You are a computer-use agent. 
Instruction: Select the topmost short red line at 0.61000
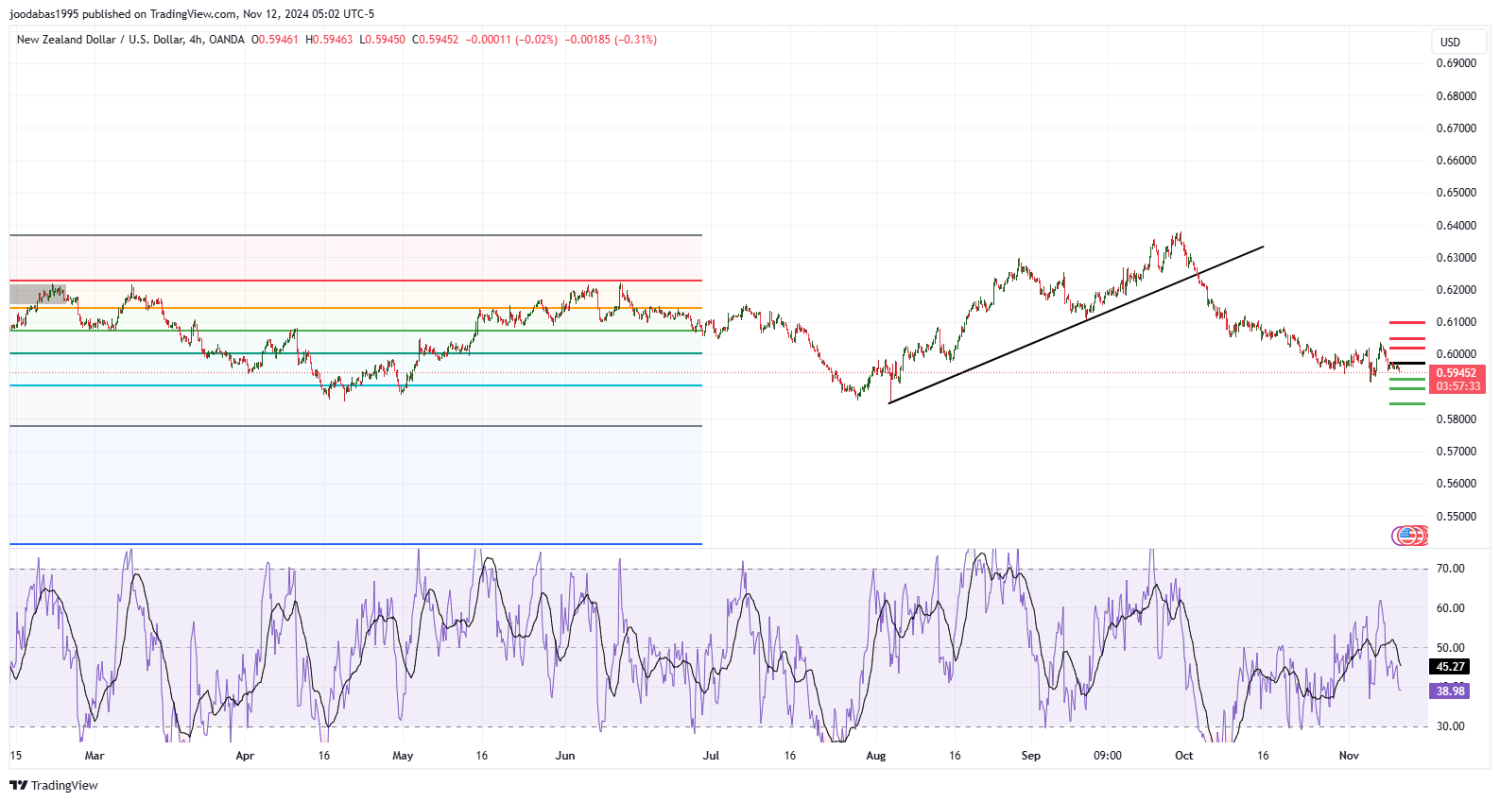1407,322
